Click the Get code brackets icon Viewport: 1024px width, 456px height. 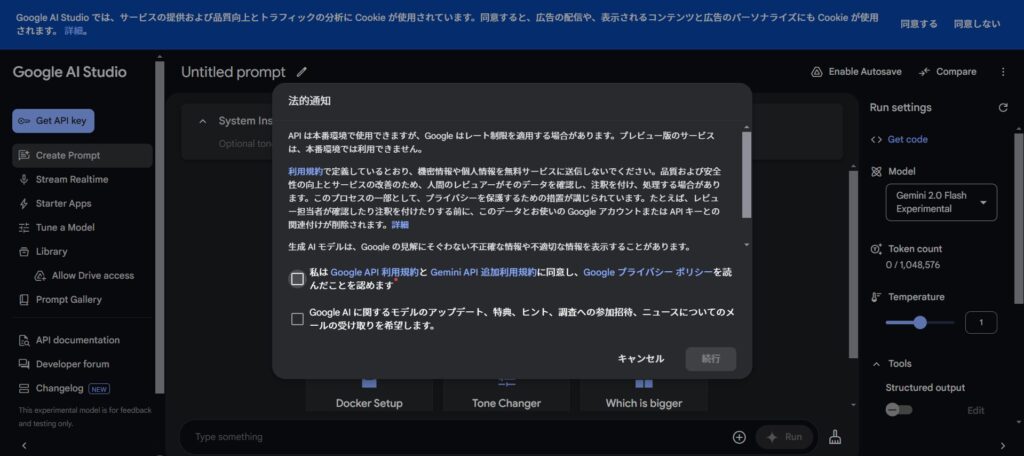tap(876, 139)
